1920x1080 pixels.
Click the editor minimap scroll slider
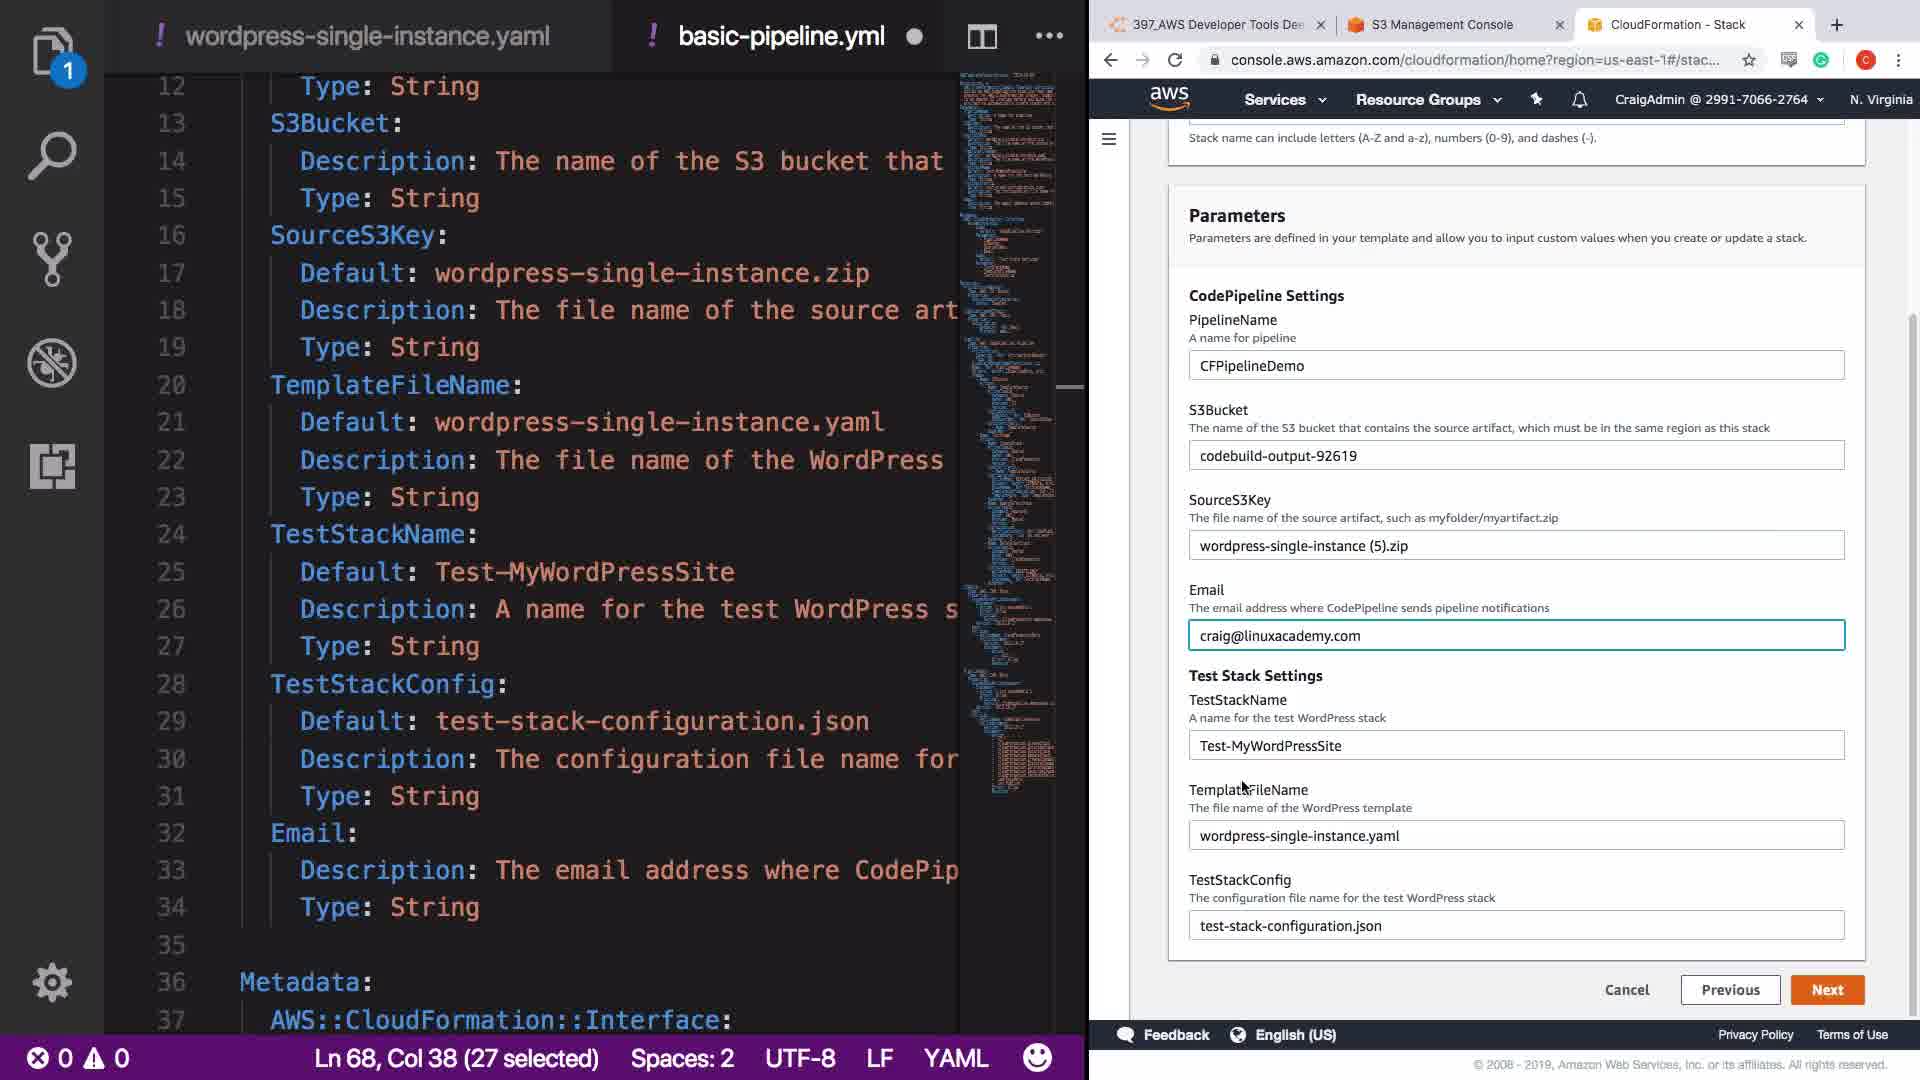click(x=1070, y=387)
